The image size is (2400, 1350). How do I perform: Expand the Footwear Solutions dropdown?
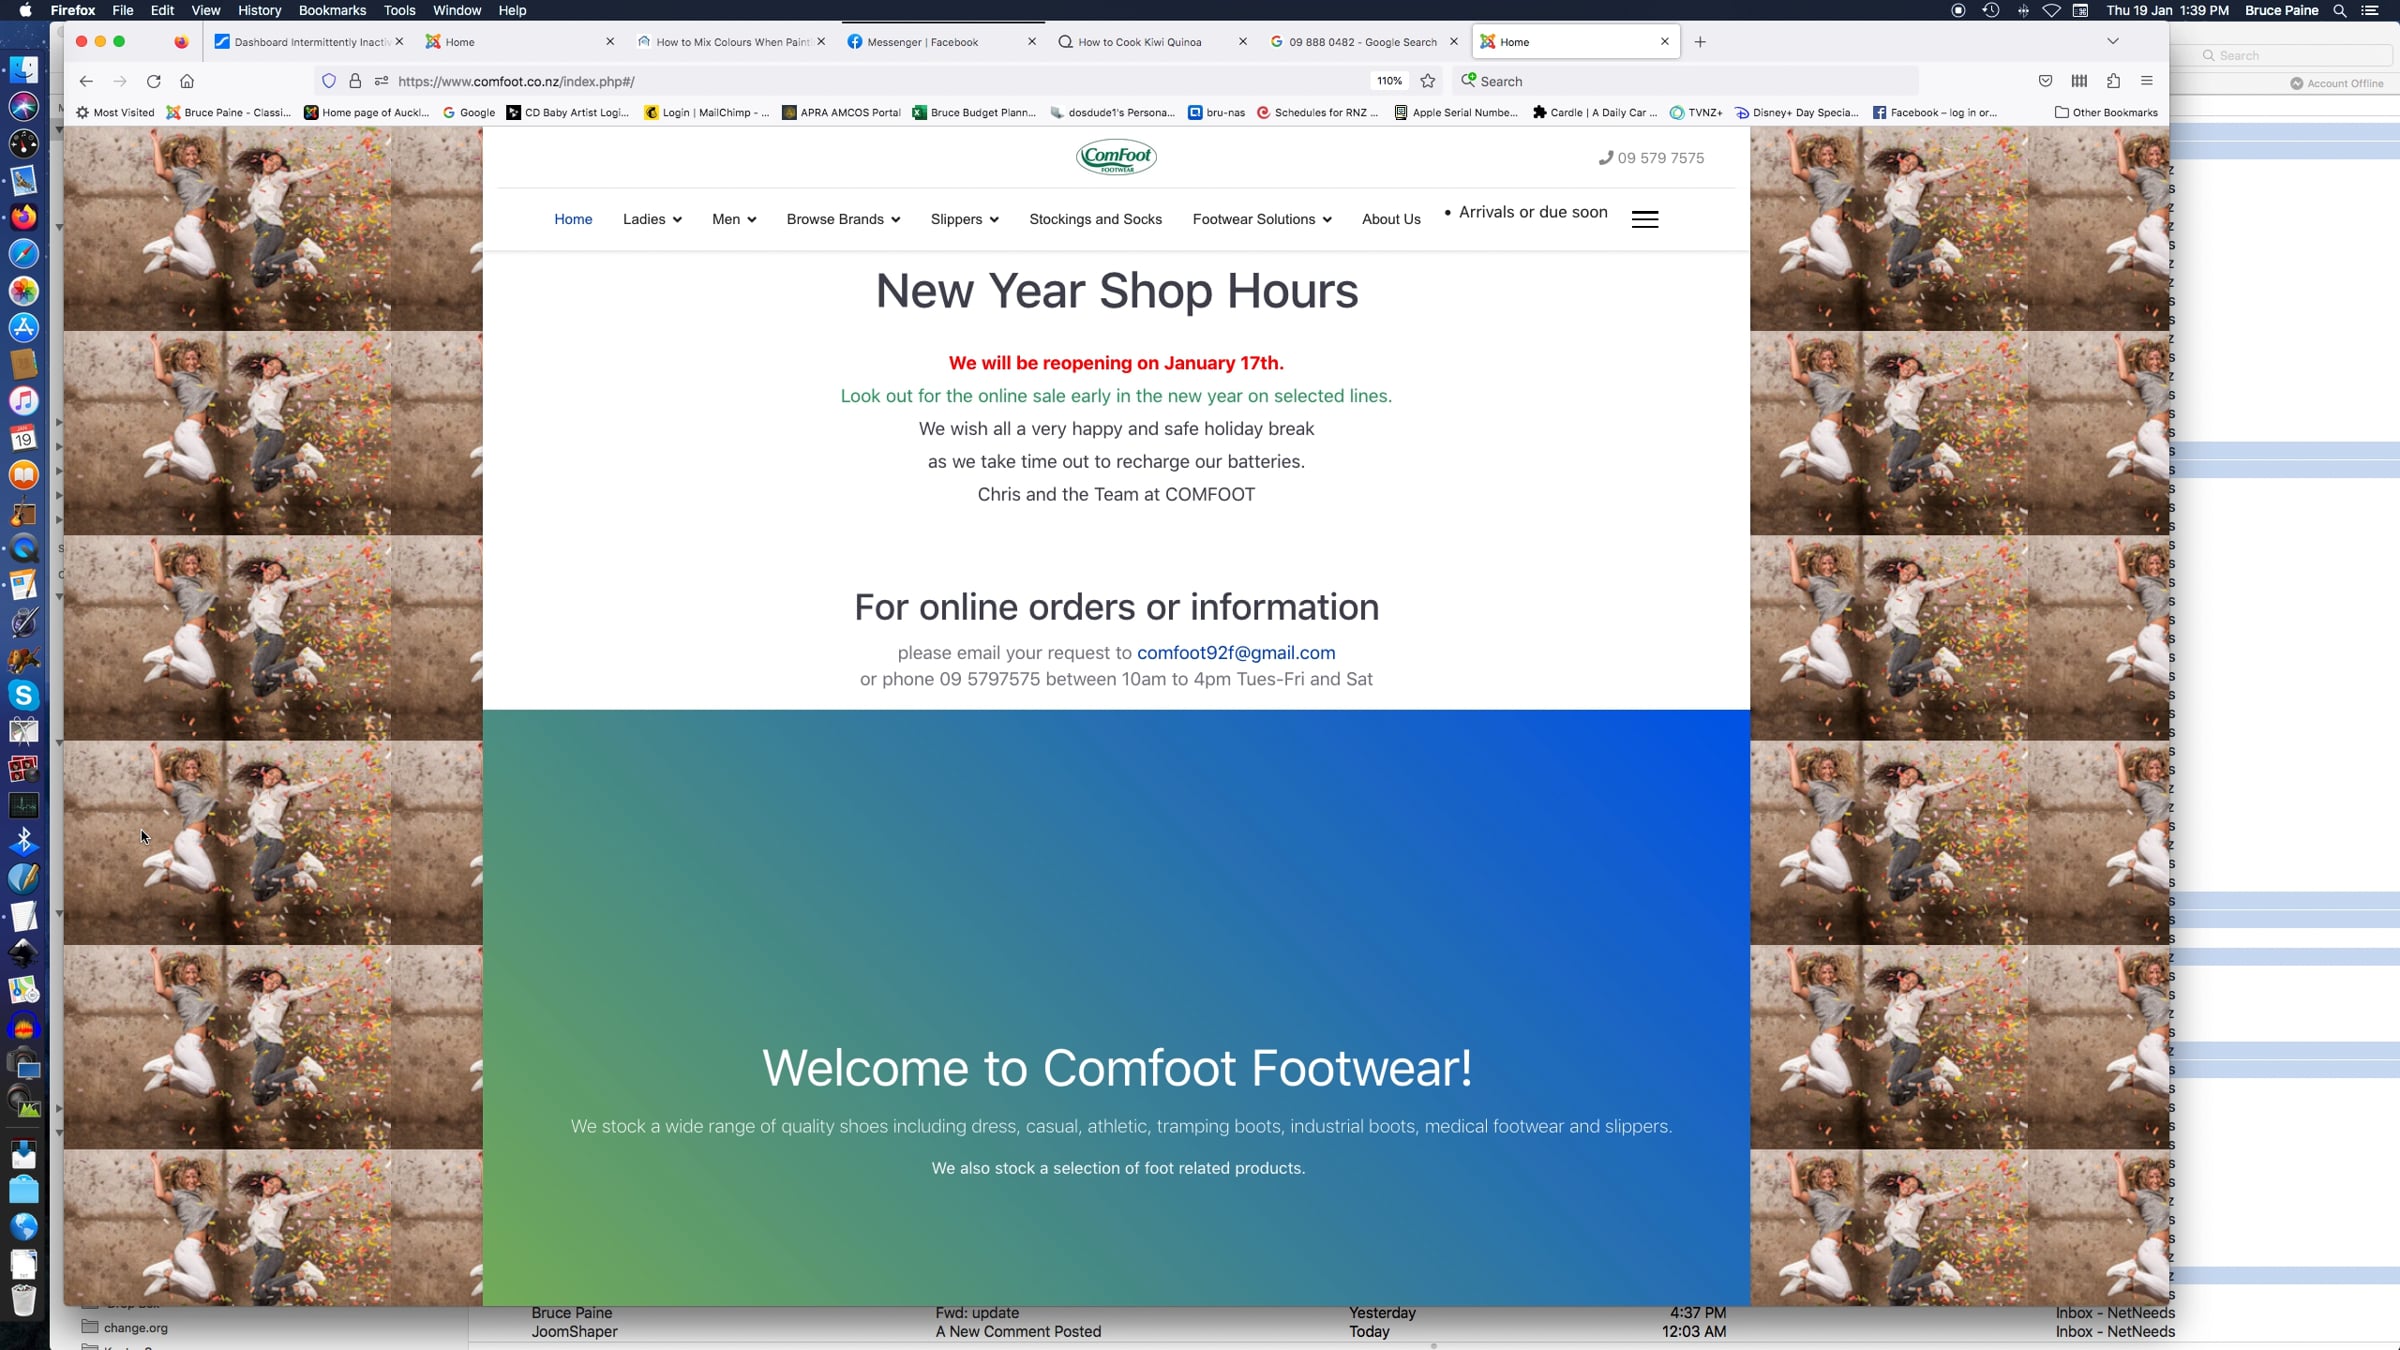click(x=1262, y=219)
